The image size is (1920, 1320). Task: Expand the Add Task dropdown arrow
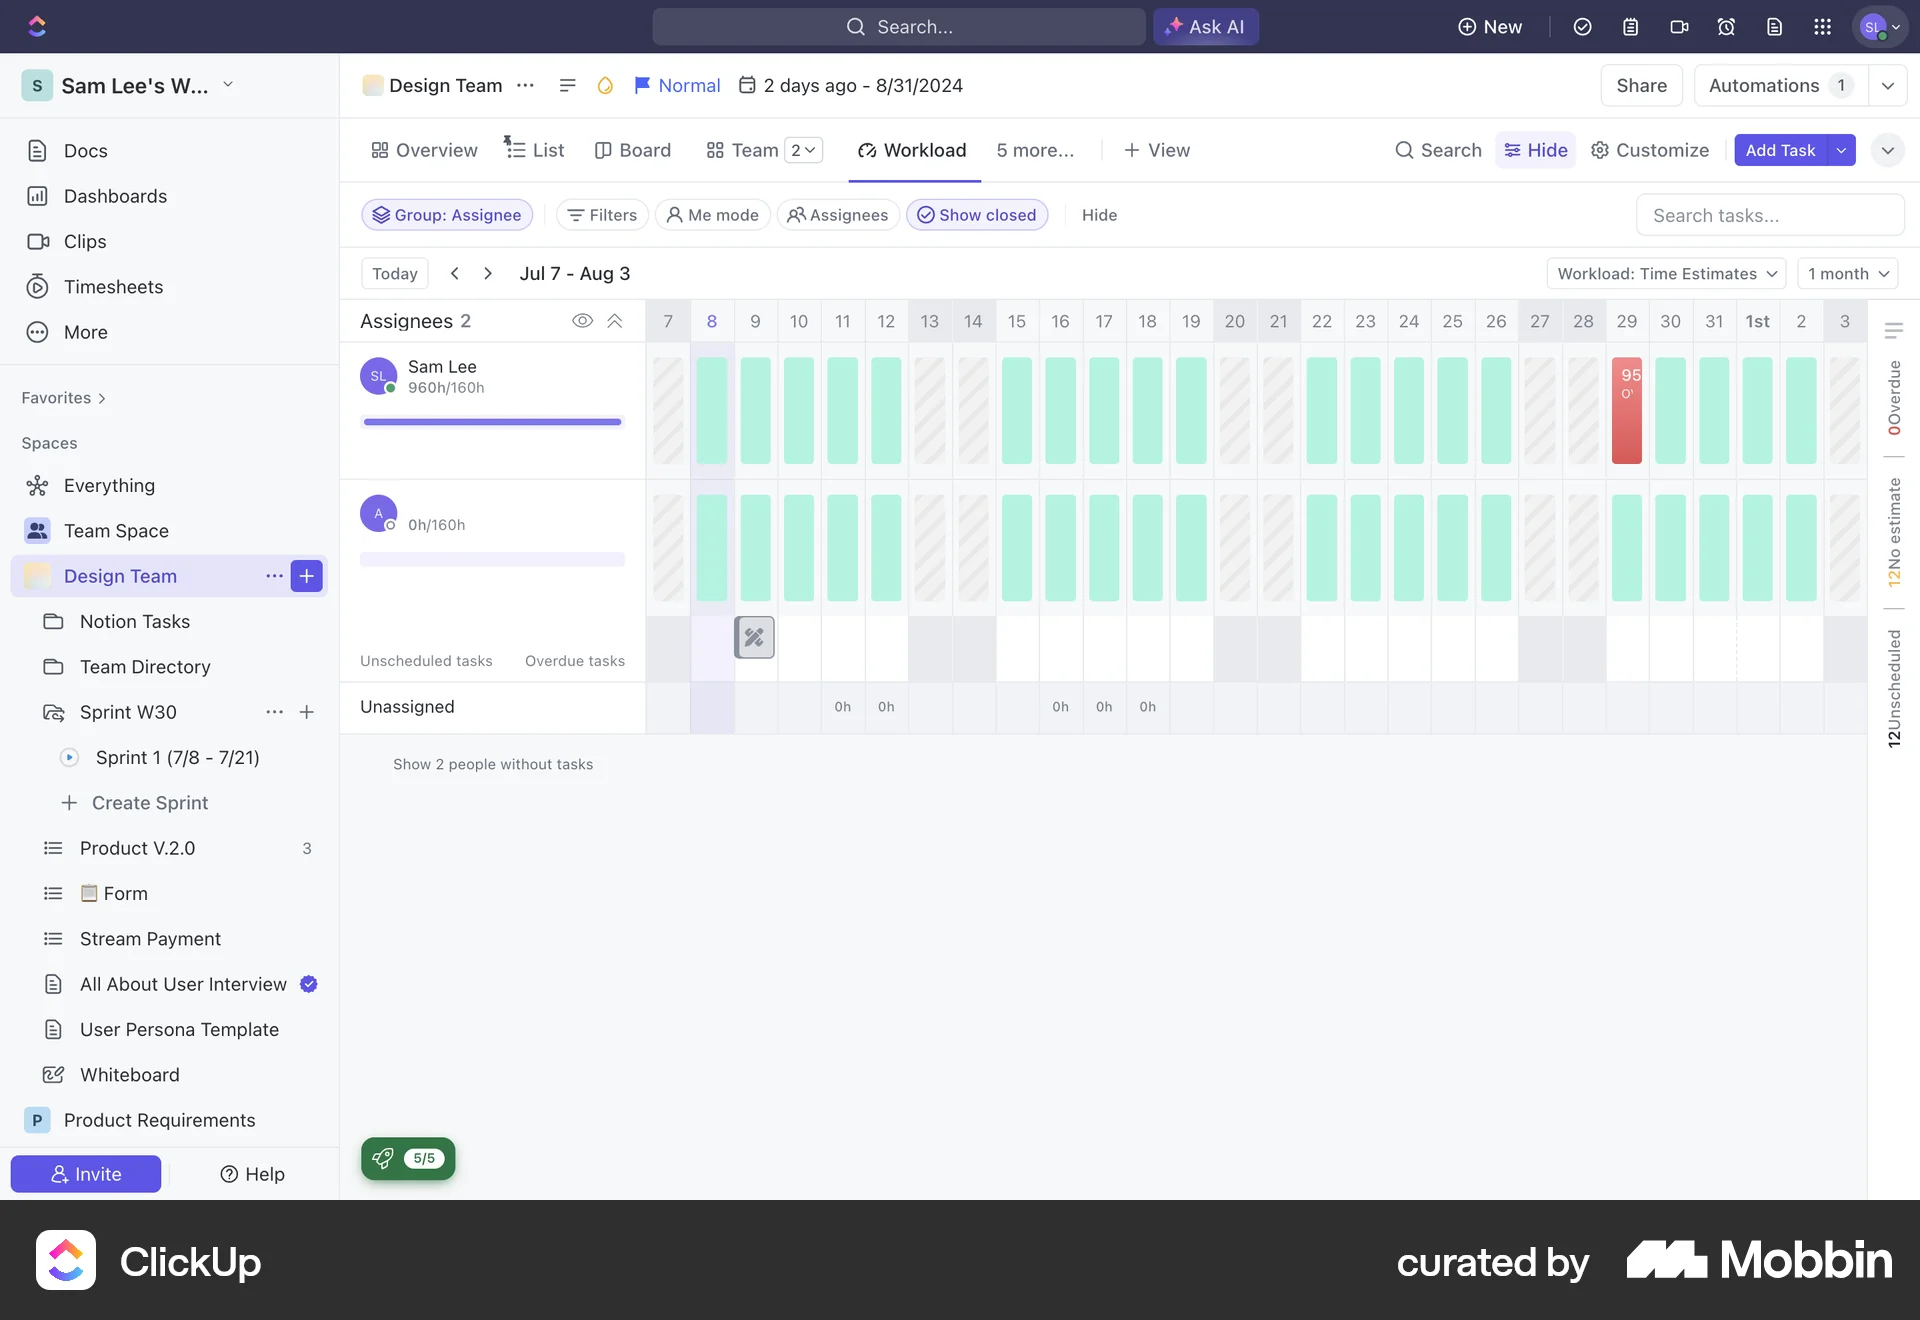pos(1843,150)
